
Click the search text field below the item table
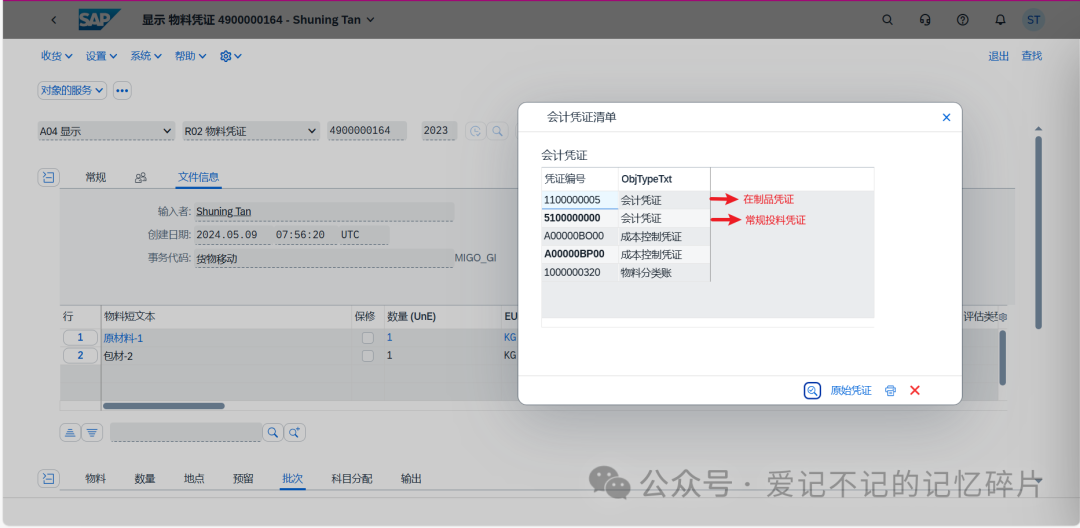[186, 432]
